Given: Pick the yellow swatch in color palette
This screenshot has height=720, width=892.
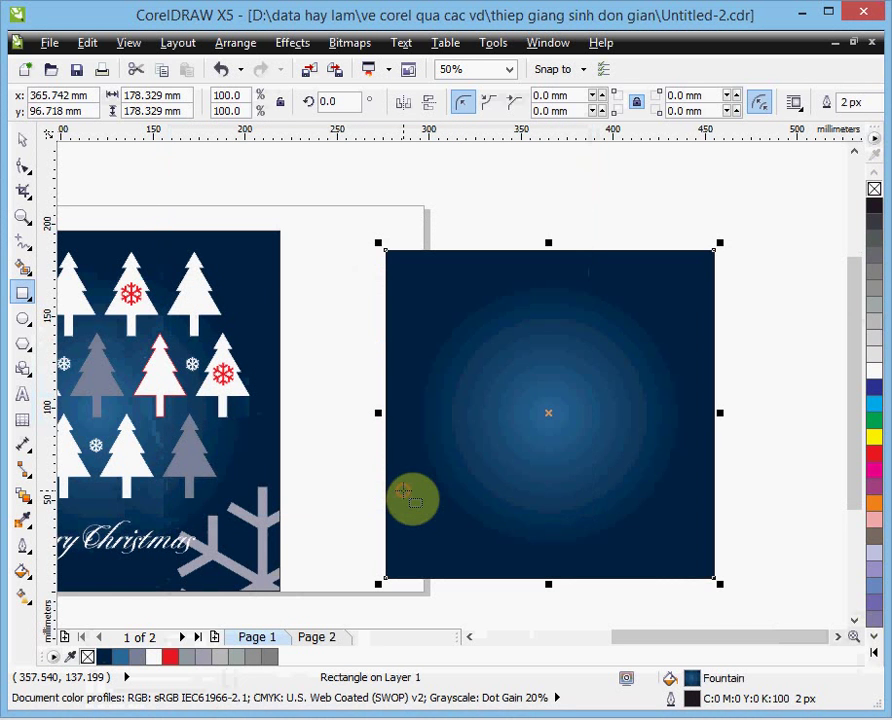Looking at the screenshot, I should (x=874, y=436).
